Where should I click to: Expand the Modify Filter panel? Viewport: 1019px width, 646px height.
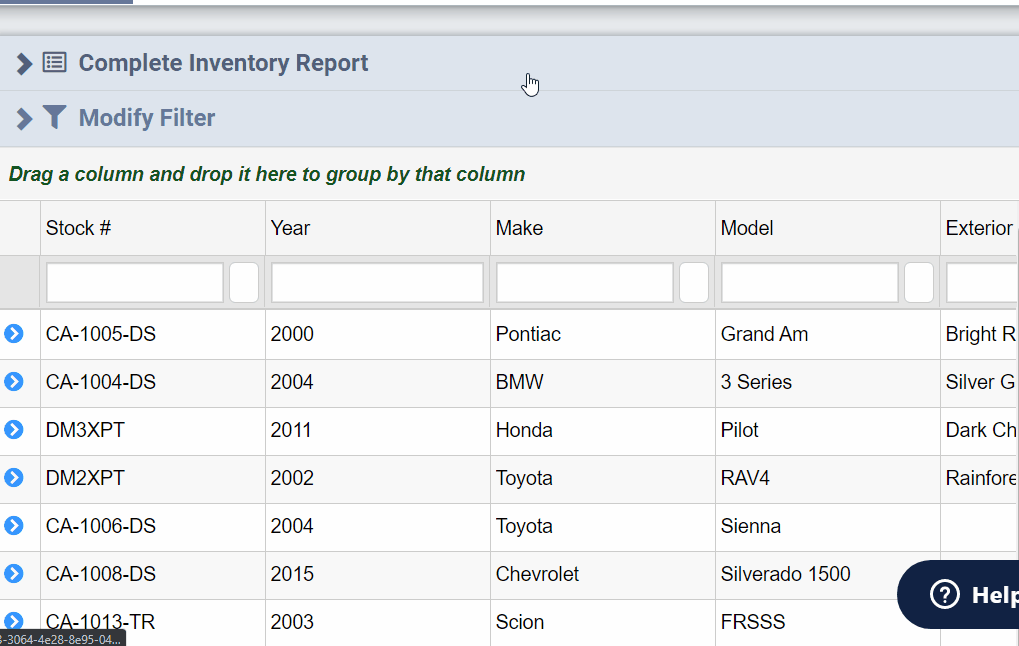[23, 117]
